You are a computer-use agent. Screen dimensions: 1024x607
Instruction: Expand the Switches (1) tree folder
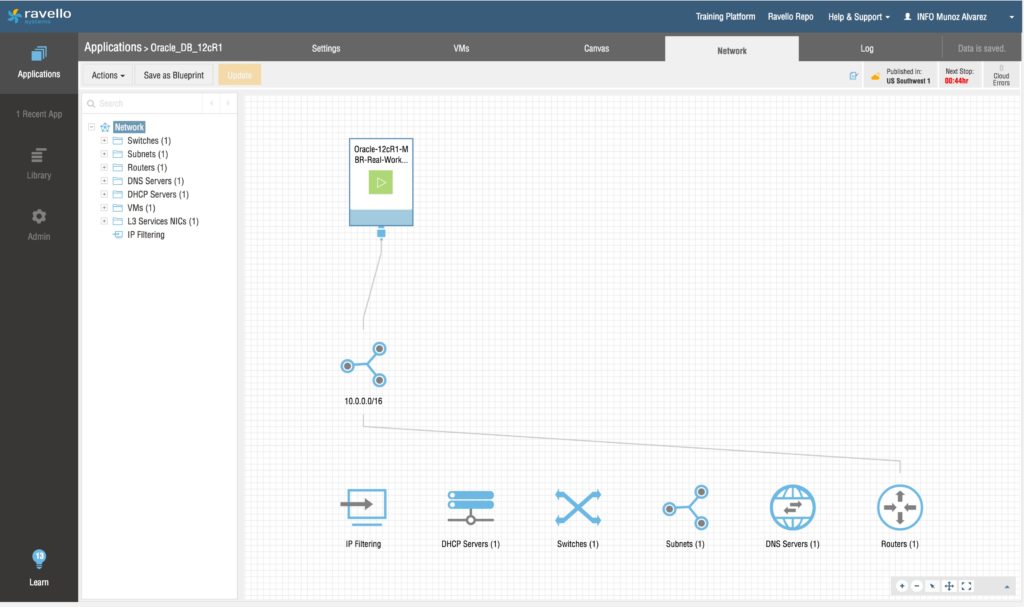point(104,141)
